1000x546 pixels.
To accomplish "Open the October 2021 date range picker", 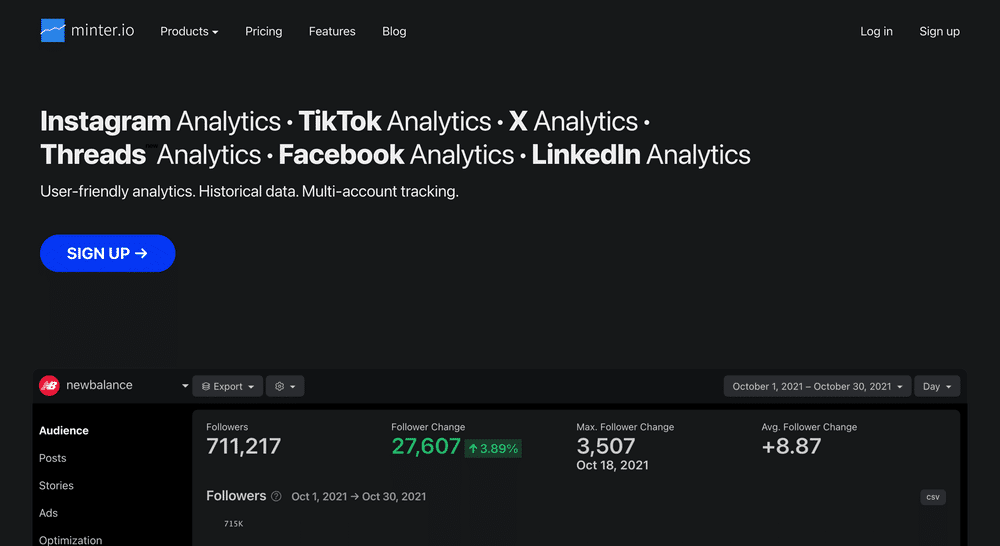I will pos(817,387).
